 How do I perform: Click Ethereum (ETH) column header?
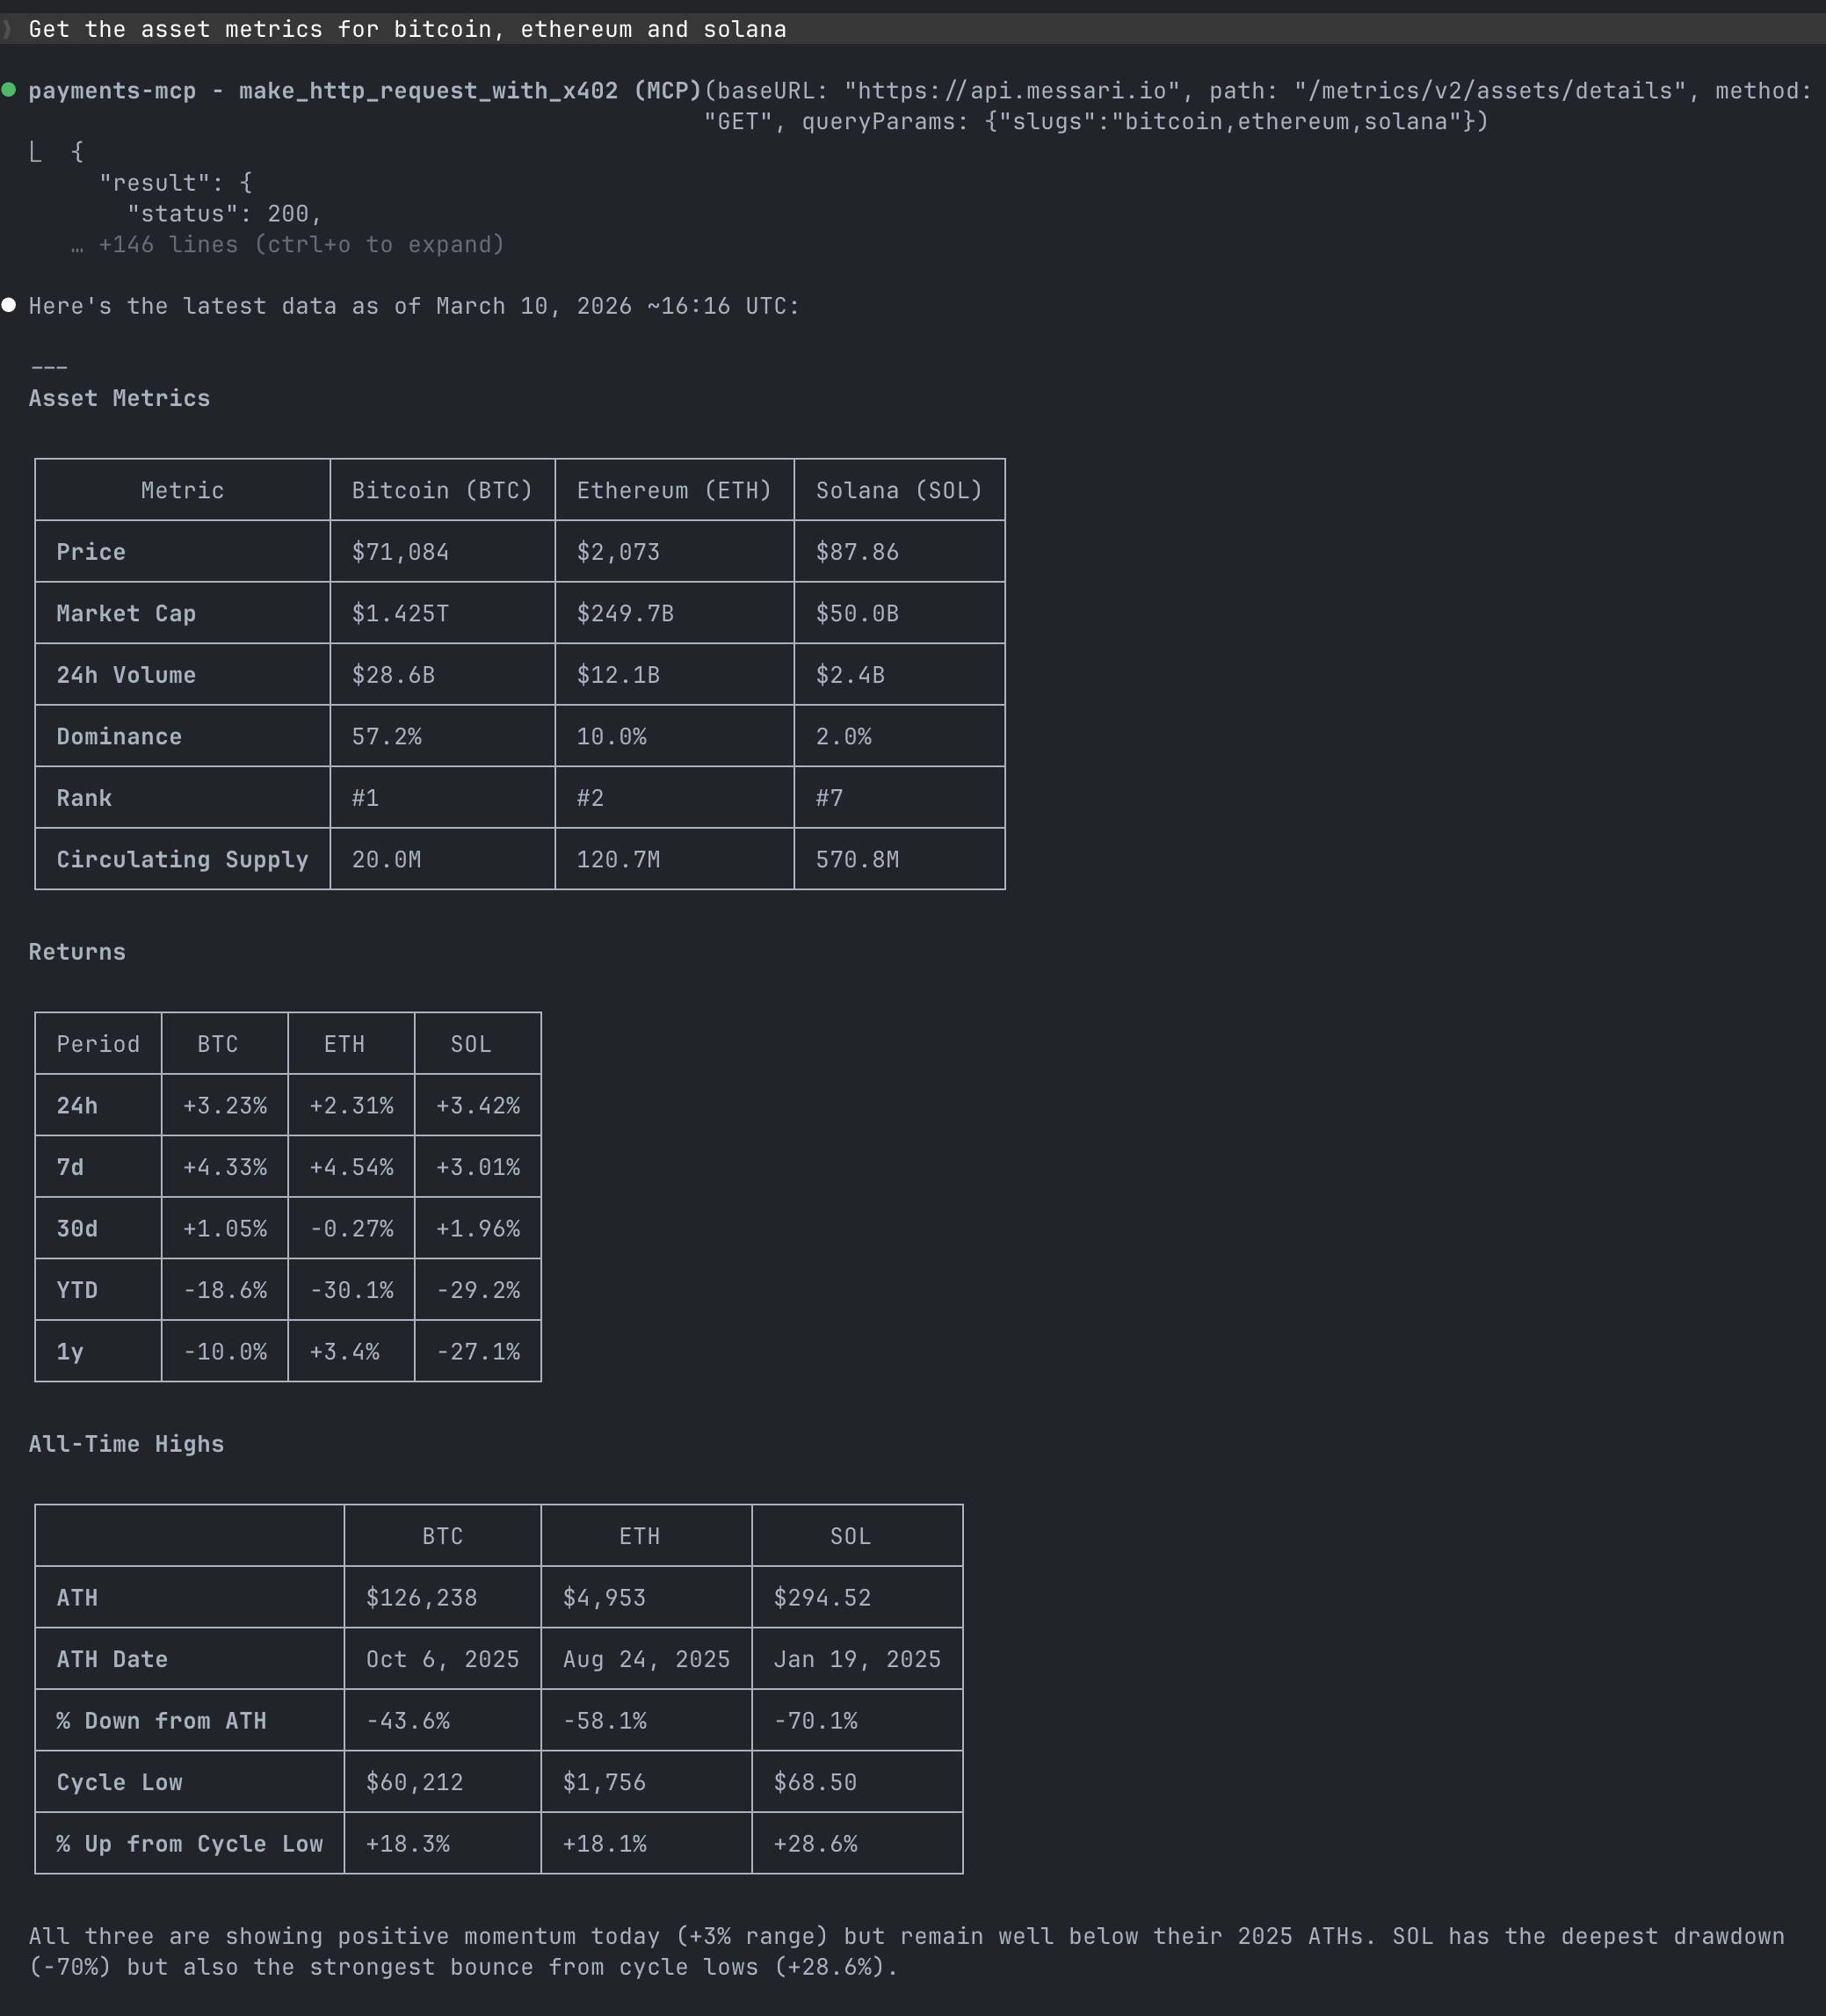coord(674,490)
